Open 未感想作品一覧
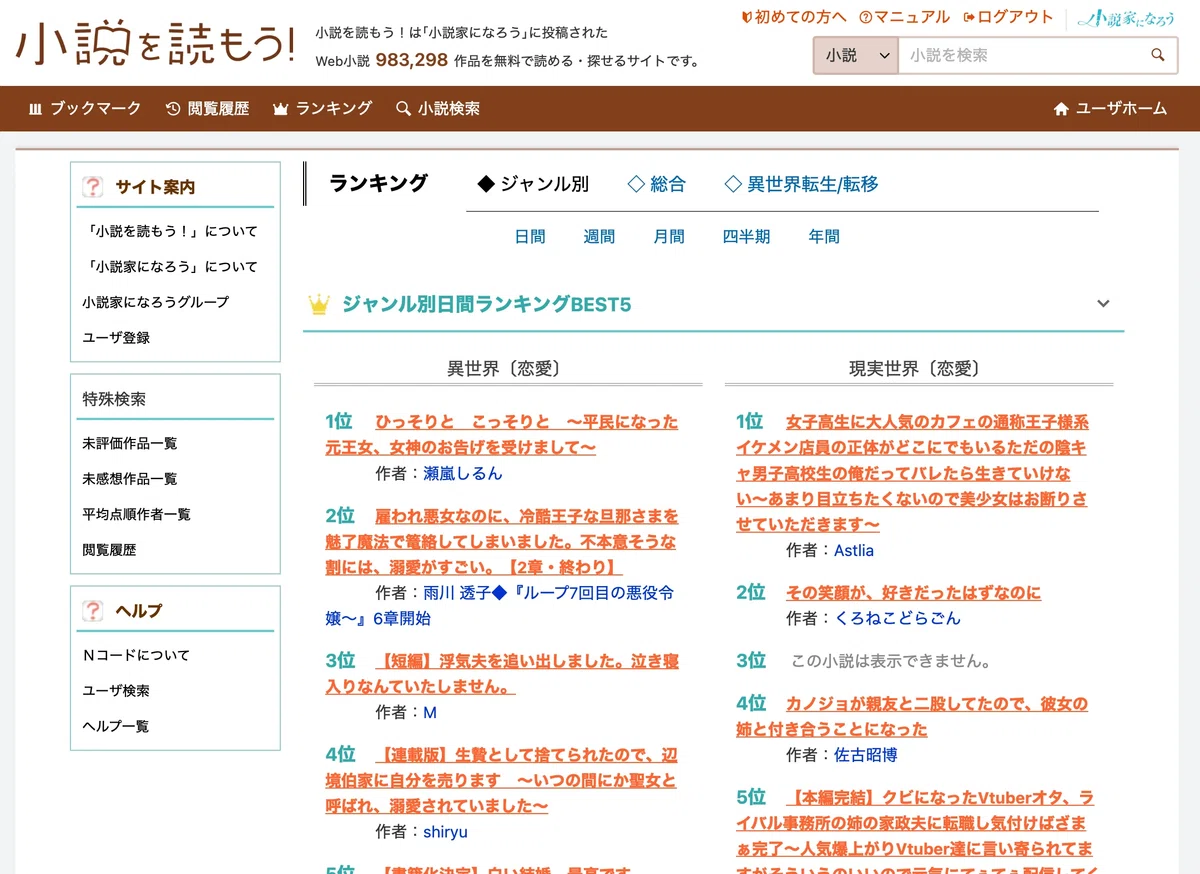 pyautogui.click(x=130, y=479)
